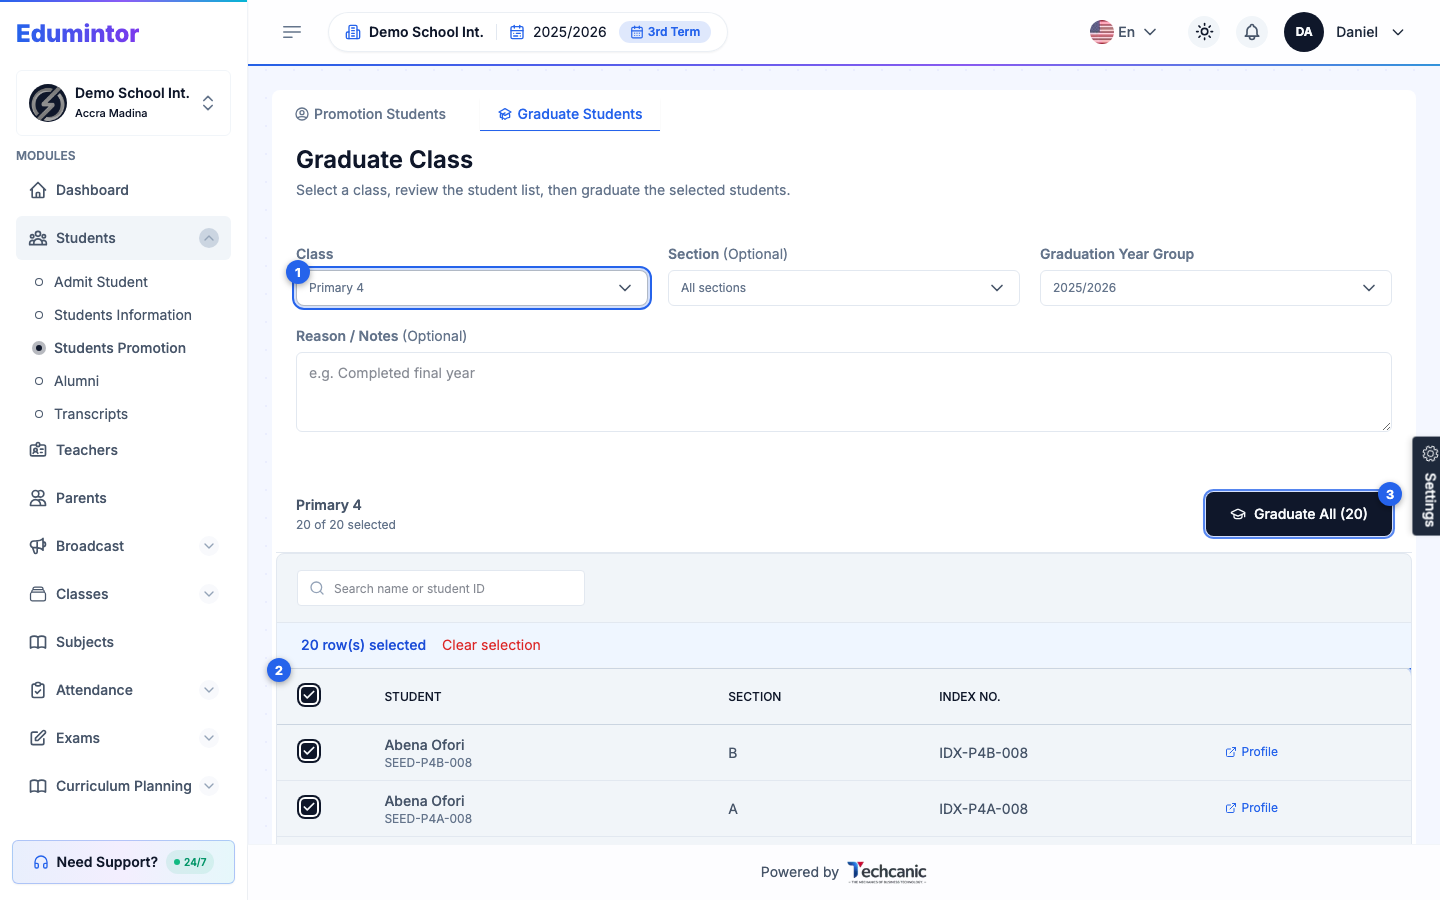Open Profile link for IDX-P4A-008
Viewport: 1440px width, 900px height.
tap(1251, 808)
